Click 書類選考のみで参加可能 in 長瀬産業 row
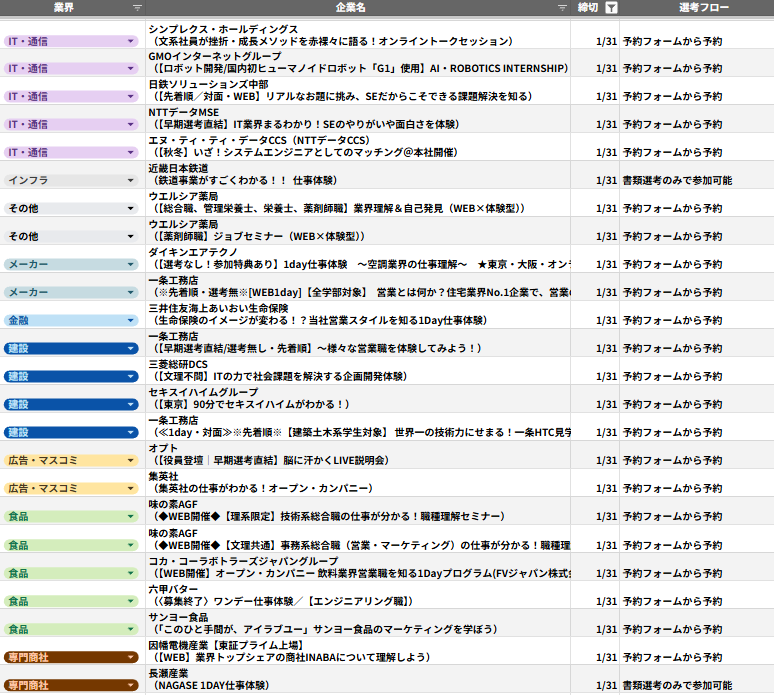The image size is (774, 695). (x=677, y=686)
